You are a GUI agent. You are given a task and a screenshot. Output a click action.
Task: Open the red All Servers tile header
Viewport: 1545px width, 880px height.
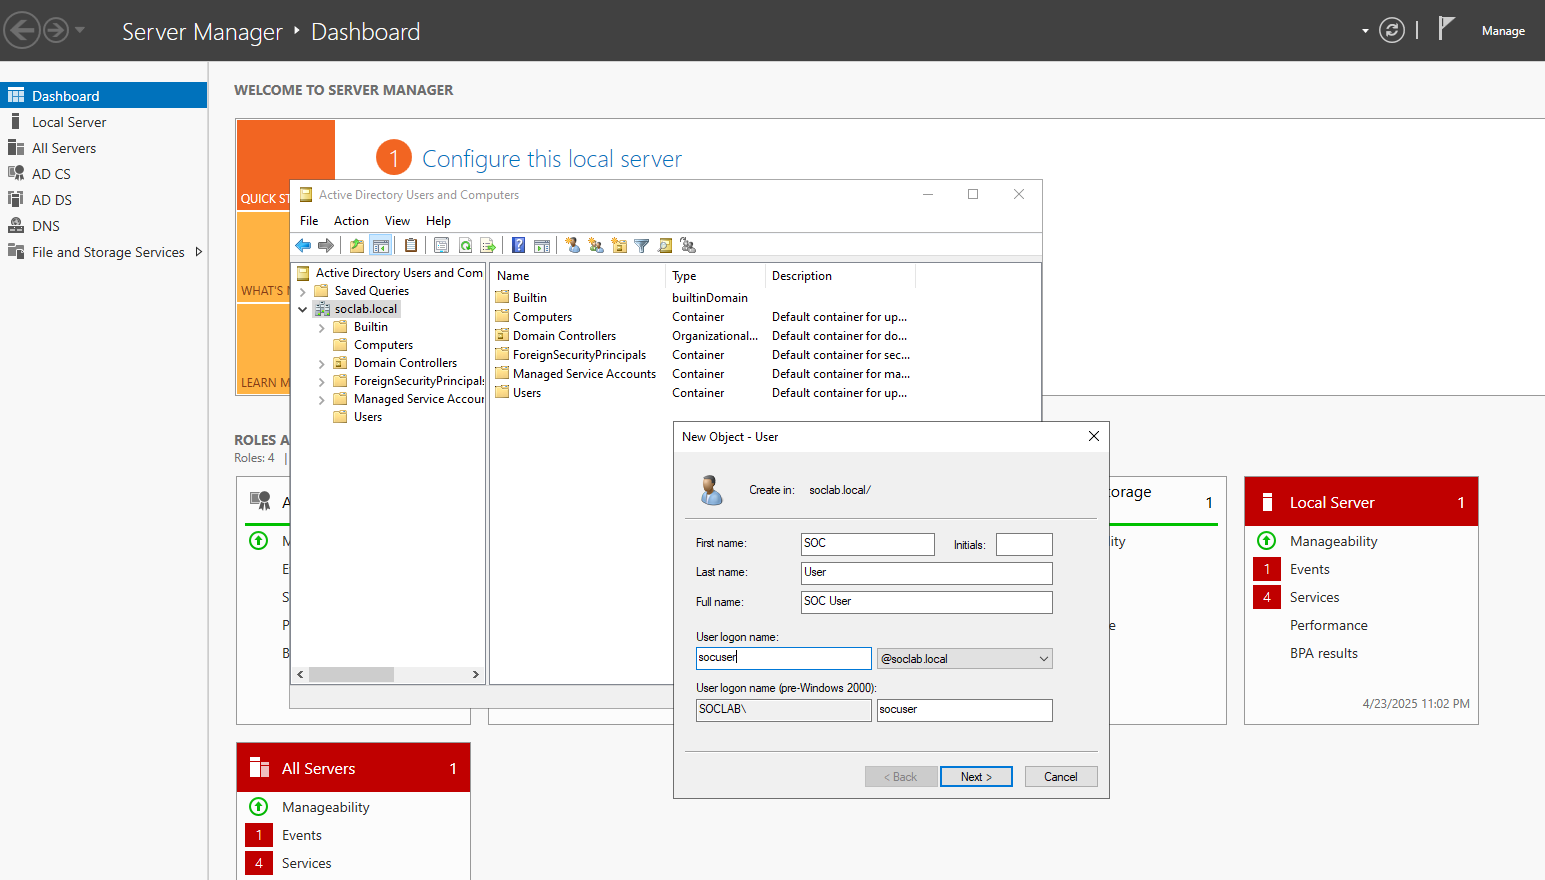[353, 768]
